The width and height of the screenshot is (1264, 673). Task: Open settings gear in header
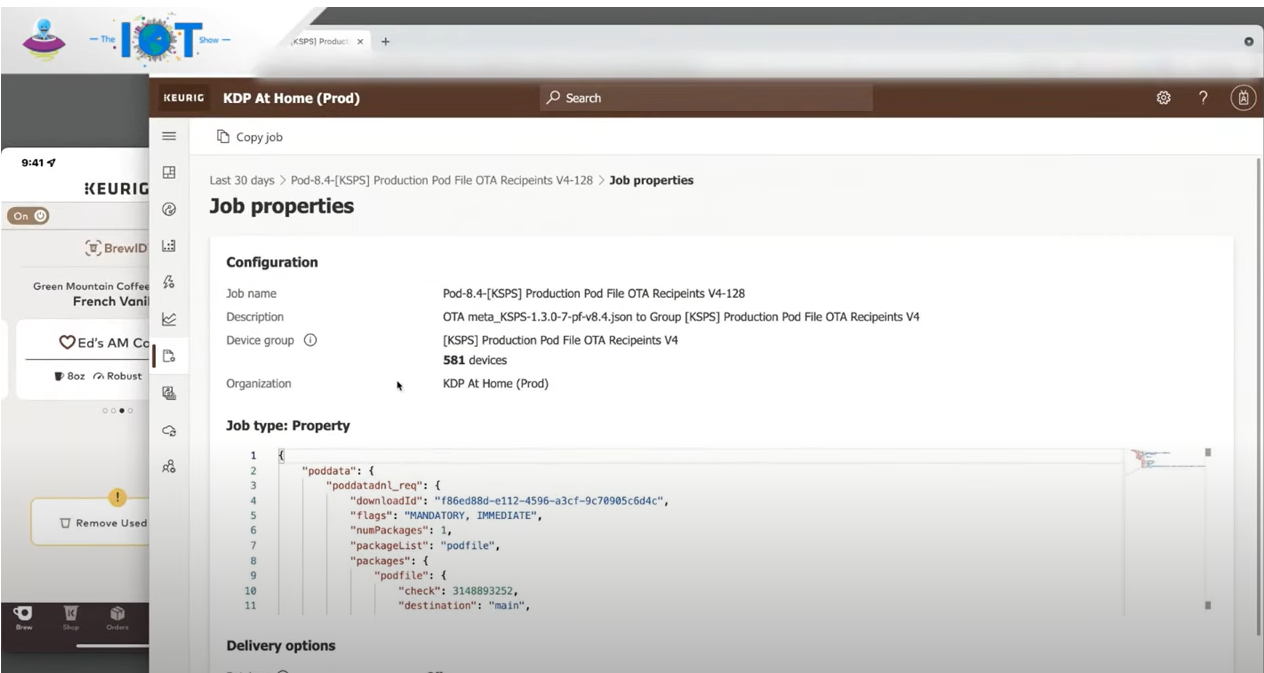tap(1164, 98)
